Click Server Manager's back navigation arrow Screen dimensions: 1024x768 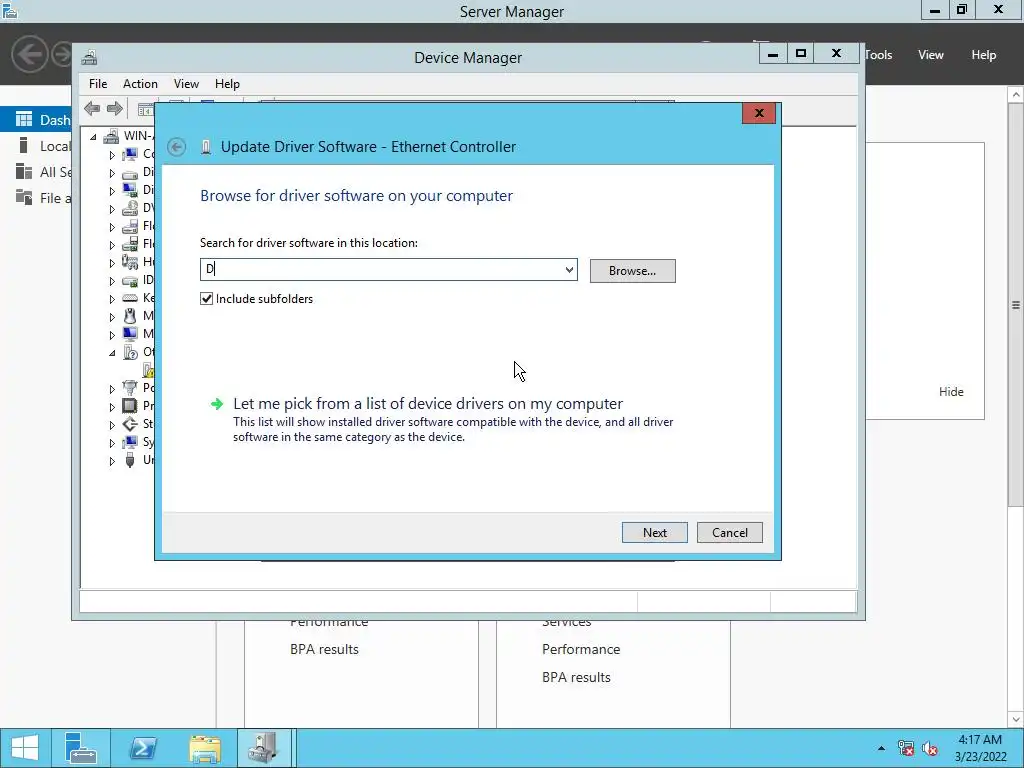tap(29, 54)
